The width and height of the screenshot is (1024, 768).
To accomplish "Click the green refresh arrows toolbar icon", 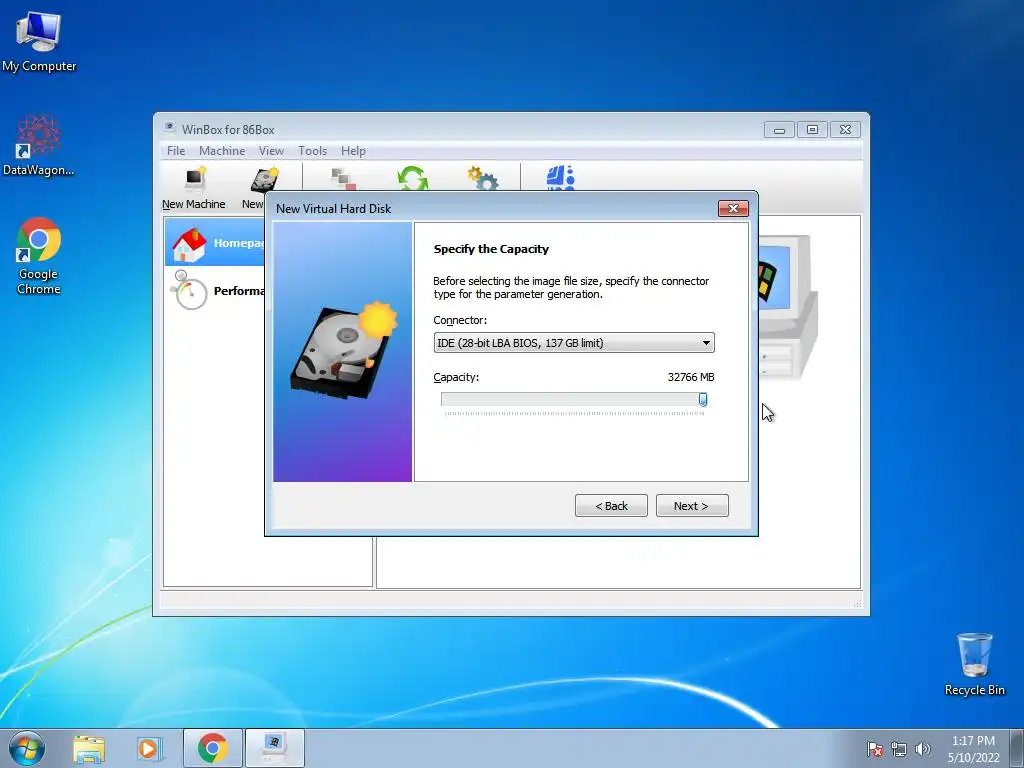I will pos(413,178).
